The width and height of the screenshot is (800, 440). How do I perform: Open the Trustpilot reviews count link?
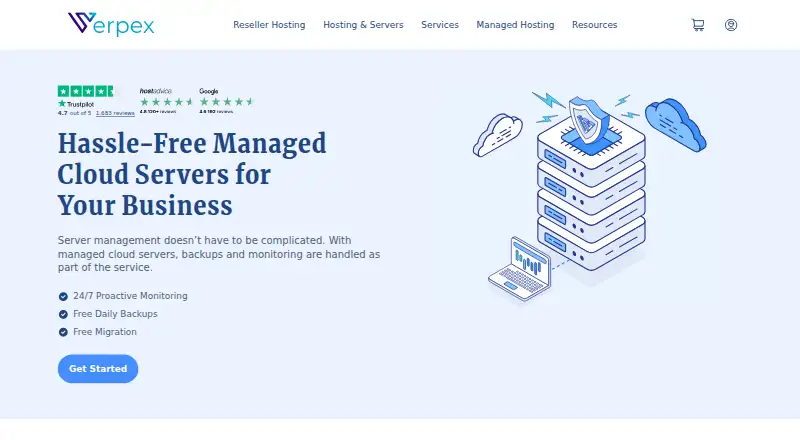(x=115, y=113)
